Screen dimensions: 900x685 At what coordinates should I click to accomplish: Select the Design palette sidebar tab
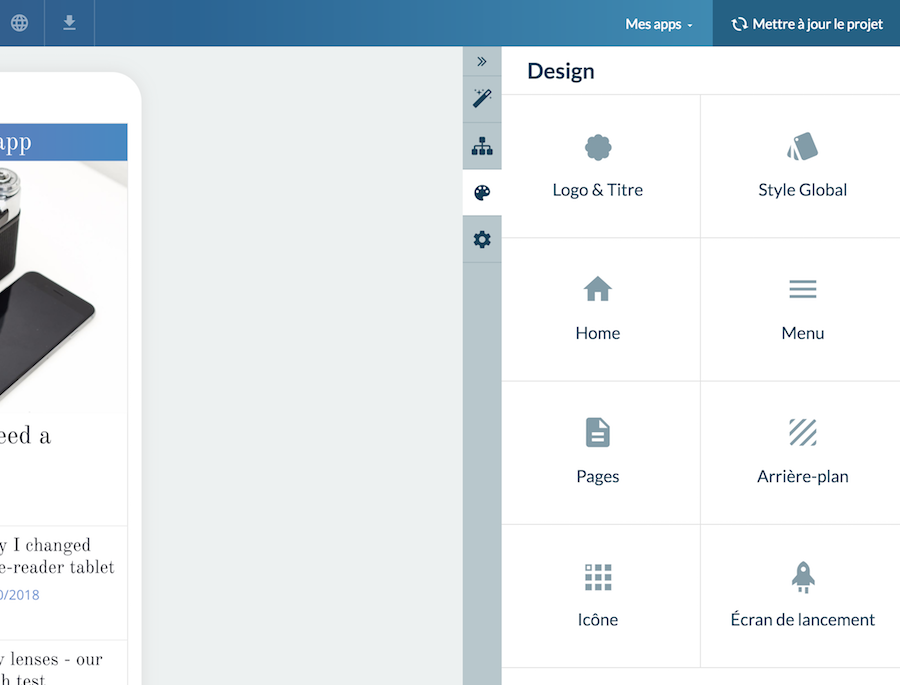pyautogui.click(x=482, y=193)
